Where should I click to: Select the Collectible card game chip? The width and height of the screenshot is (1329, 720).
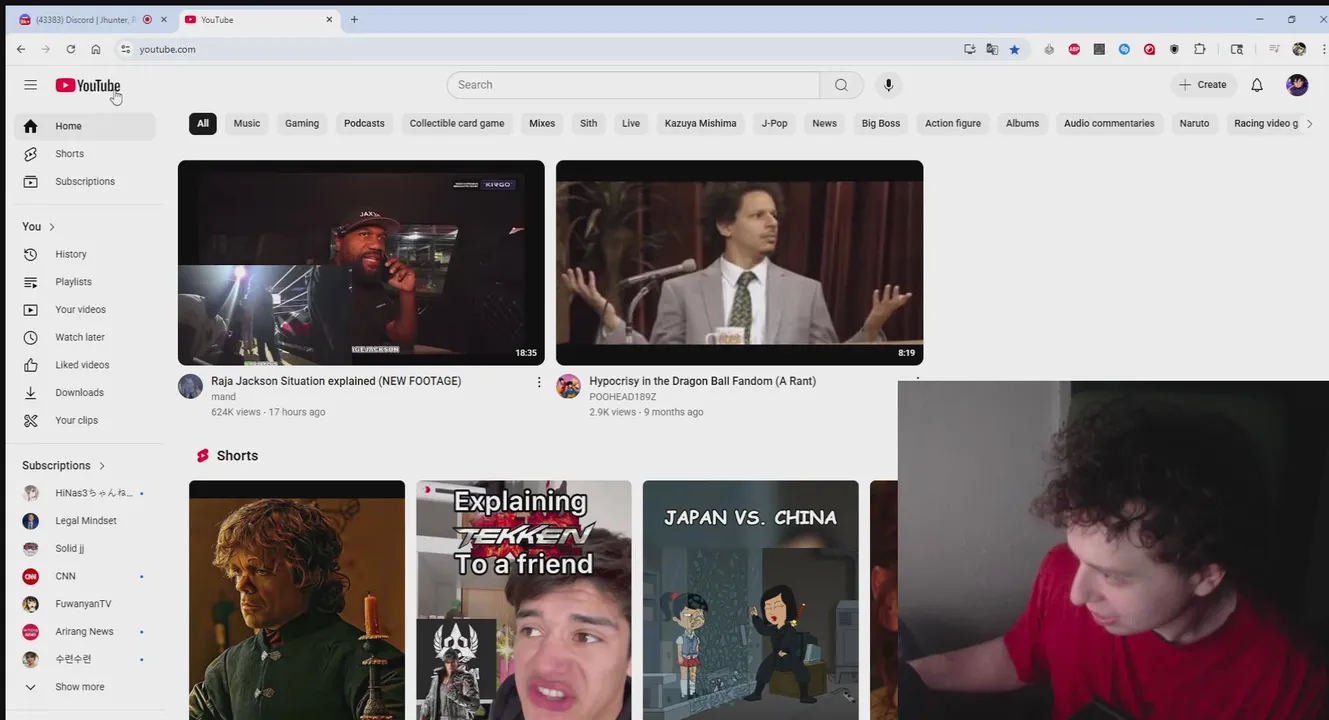click(x=457, y=124)
